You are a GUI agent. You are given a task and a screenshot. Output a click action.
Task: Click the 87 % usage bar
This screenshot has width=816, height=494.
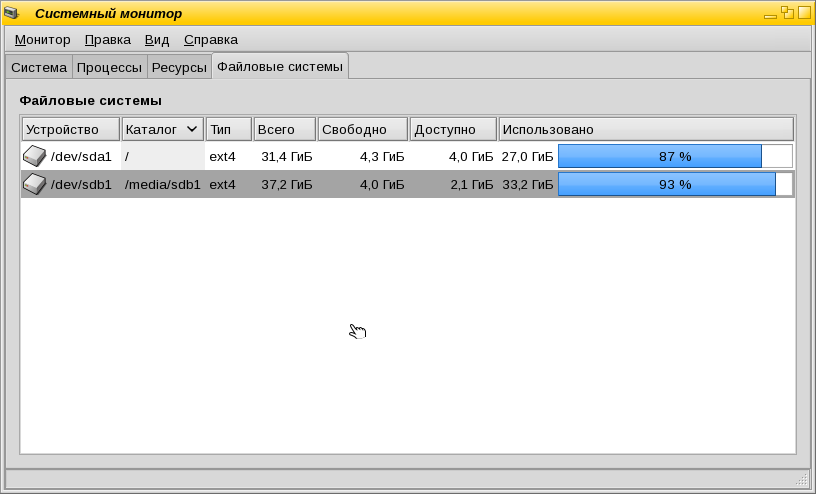coord(675,156)
